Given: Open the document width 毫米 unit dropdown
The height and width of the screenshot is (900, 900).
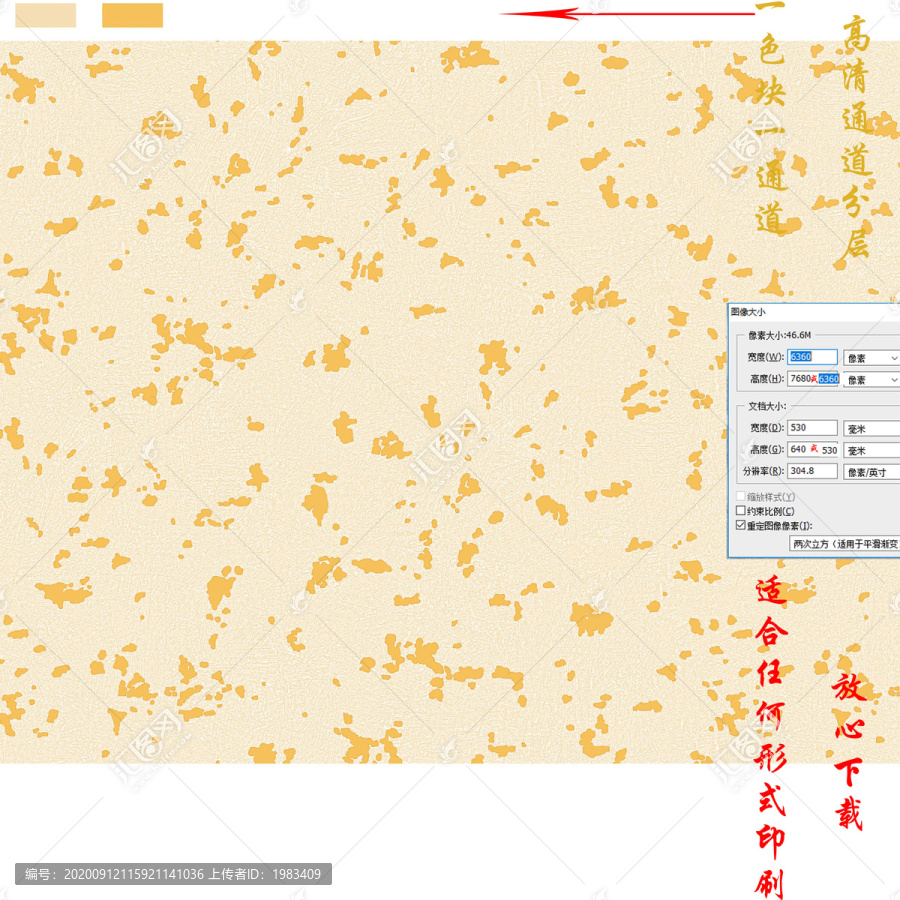Looking at the screenshot, I should (x=871, y=429).
